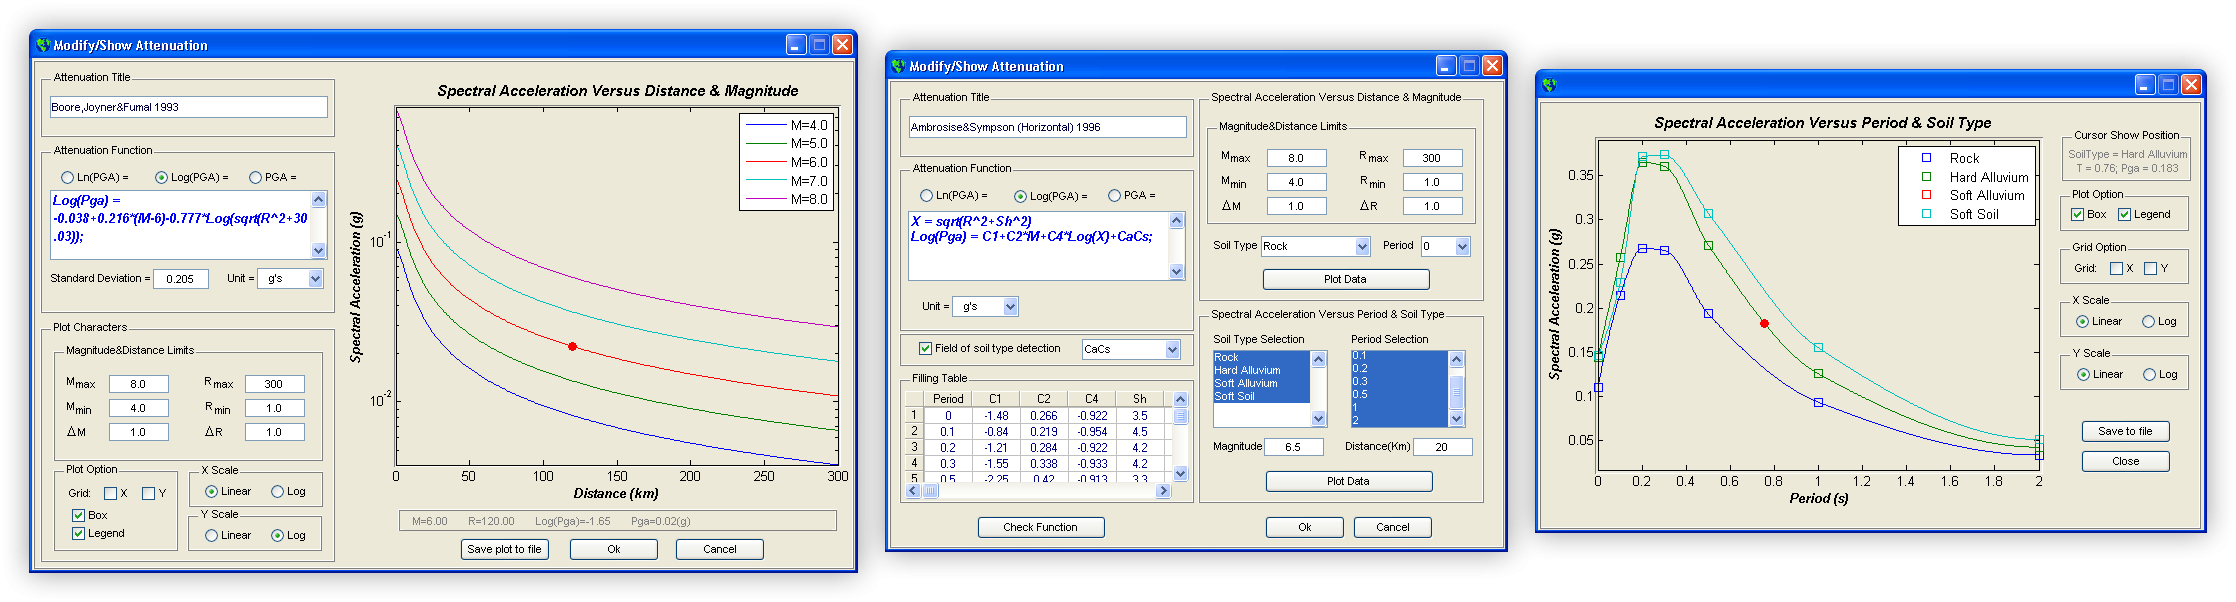Click the app icon in the Ambrosise attenuation window title bar
Image resolution: width=2236 pixels, height=602 pixels.
click(x=898, y=66)
